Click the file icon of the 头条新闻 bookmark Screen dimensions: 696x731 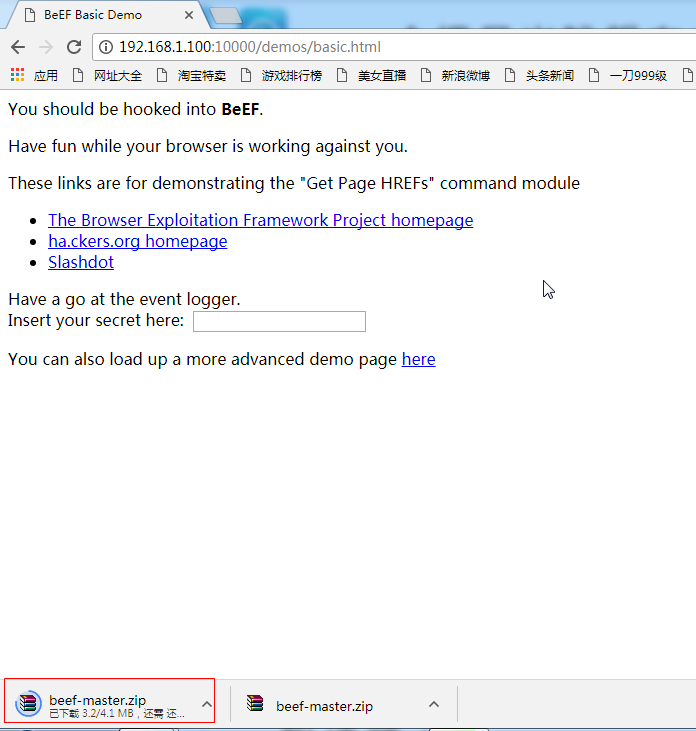point(510,75)
